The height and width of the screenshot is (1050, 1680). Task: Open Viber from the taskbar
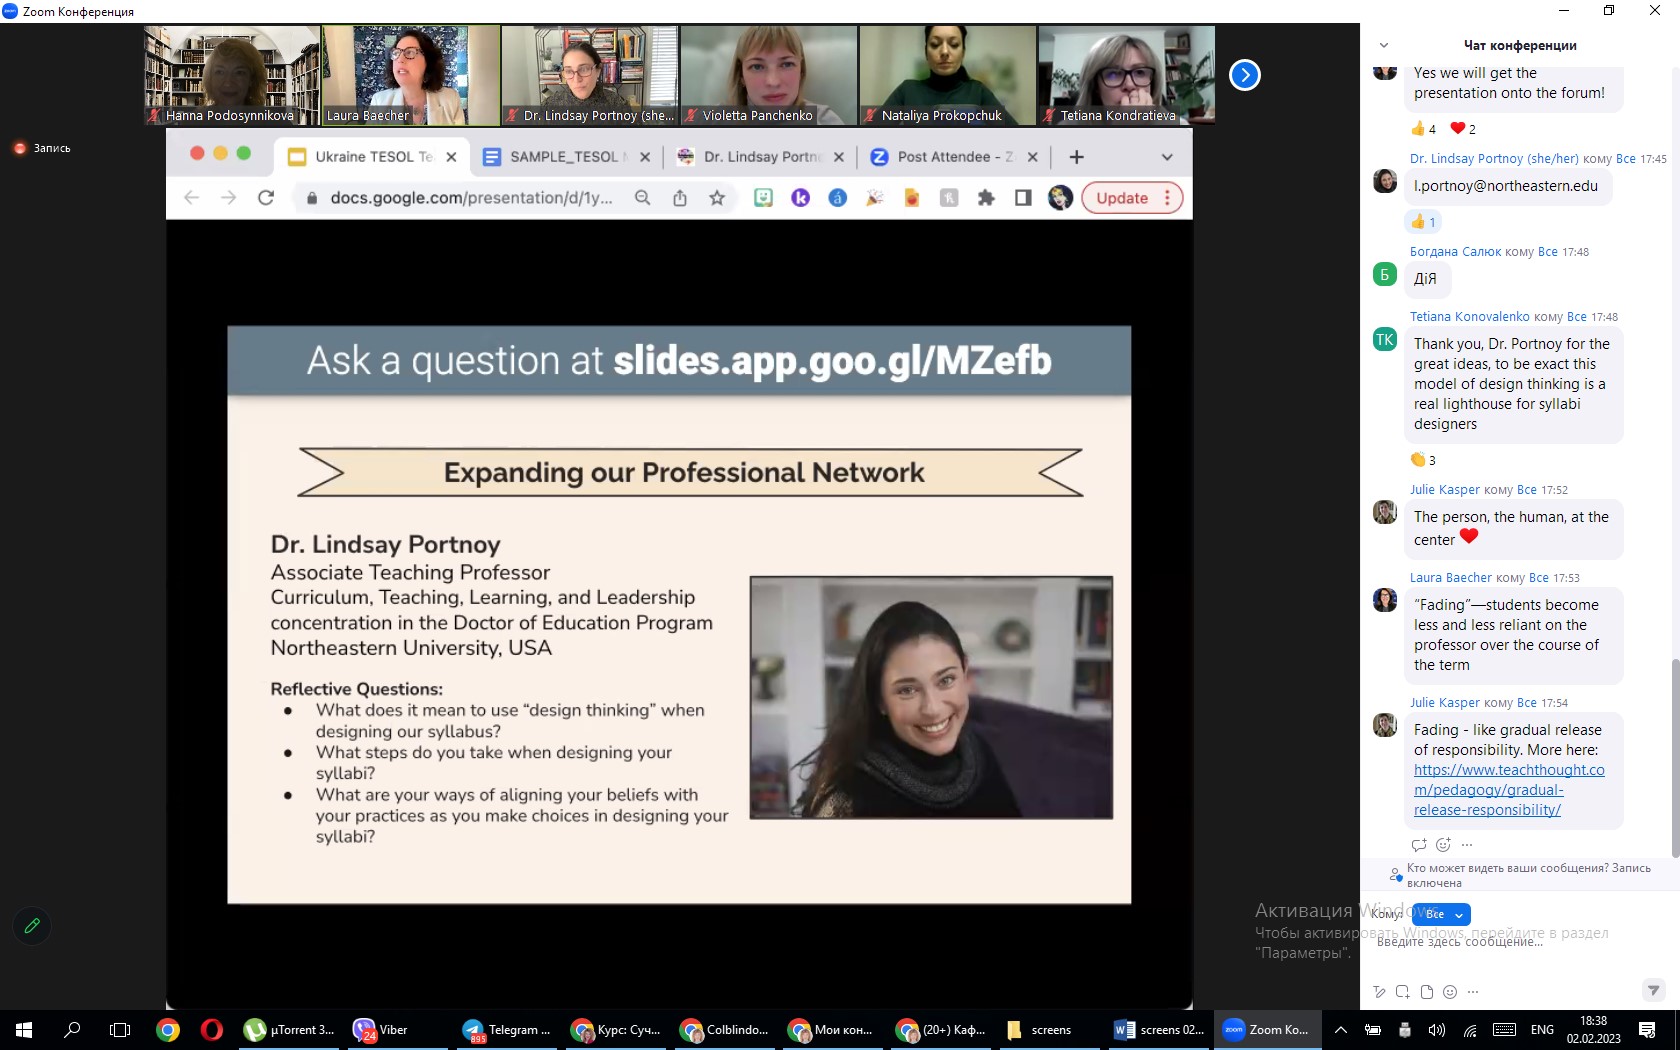pyautogui.click(x=381, y=1030)
